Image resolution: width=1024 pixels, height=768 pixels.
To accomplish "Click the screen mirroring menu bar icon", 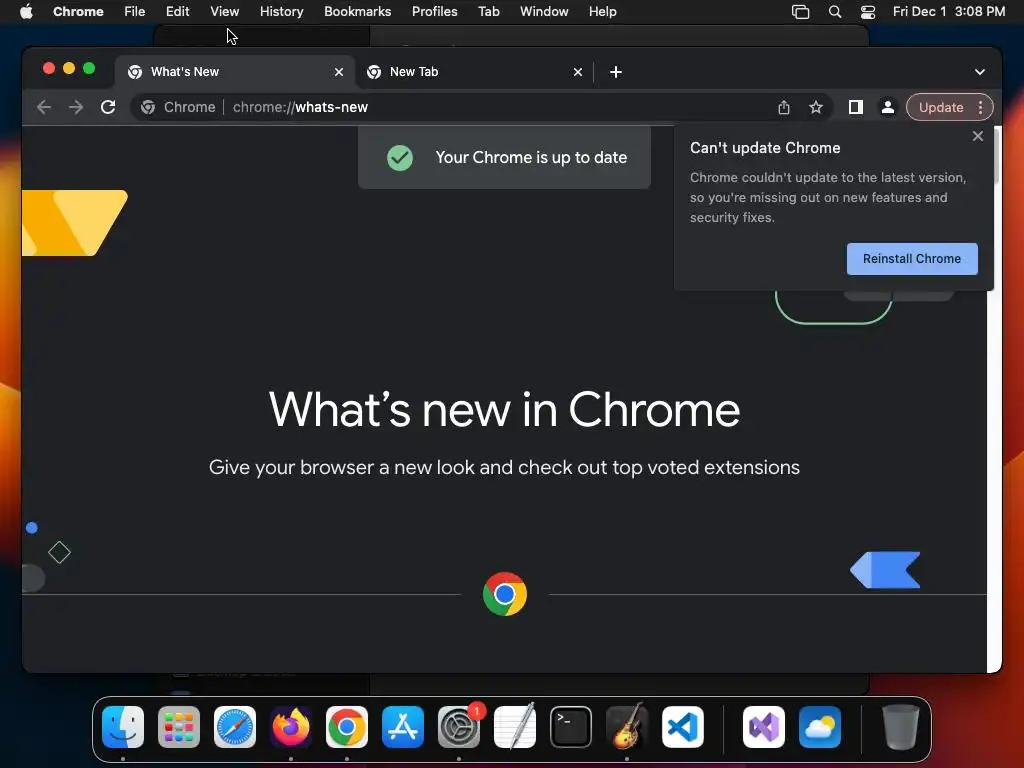I will 800,12.
